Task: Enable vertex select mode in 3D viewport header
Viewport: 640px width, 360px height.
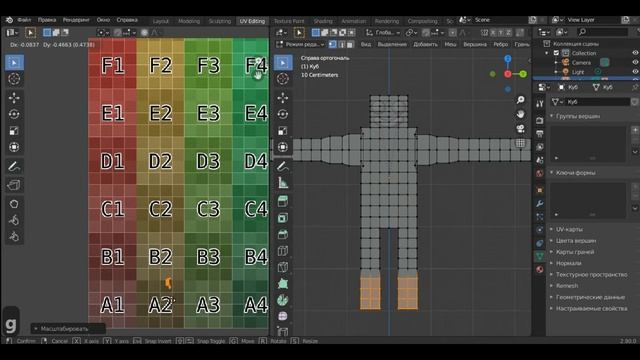Action: (333, 44)
